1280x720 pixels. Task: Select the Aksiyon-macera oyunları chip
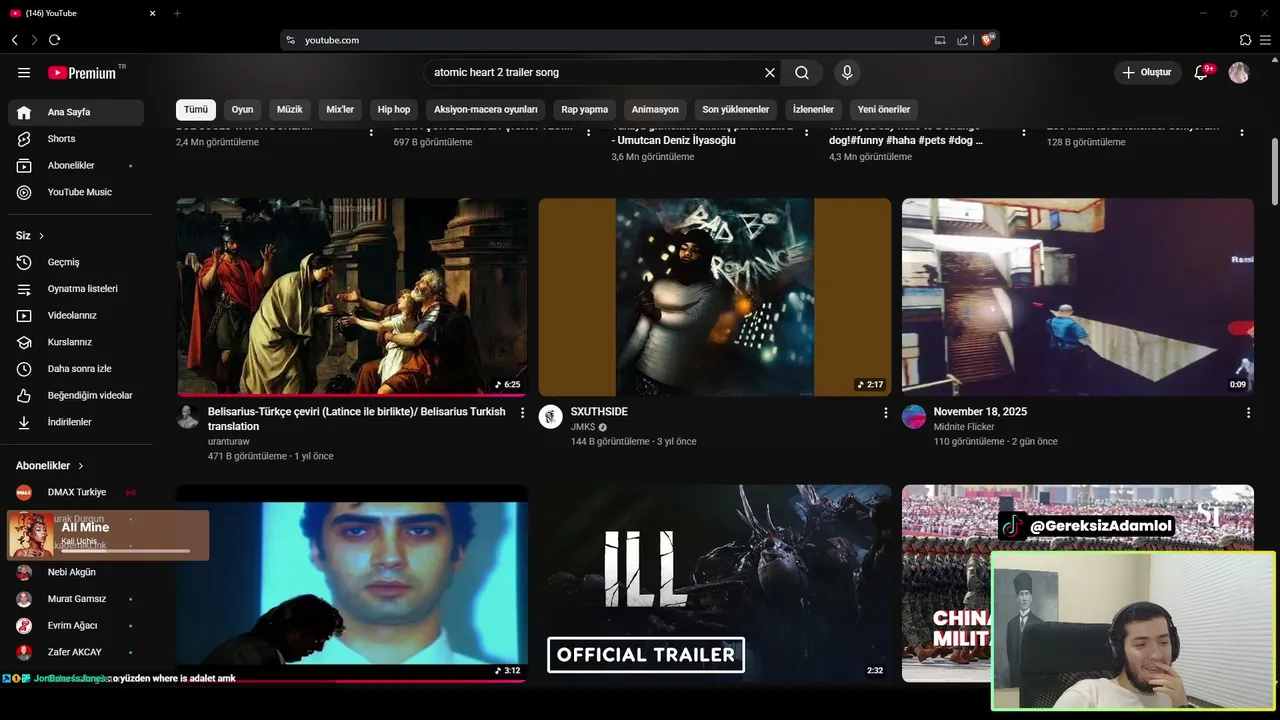486,110
